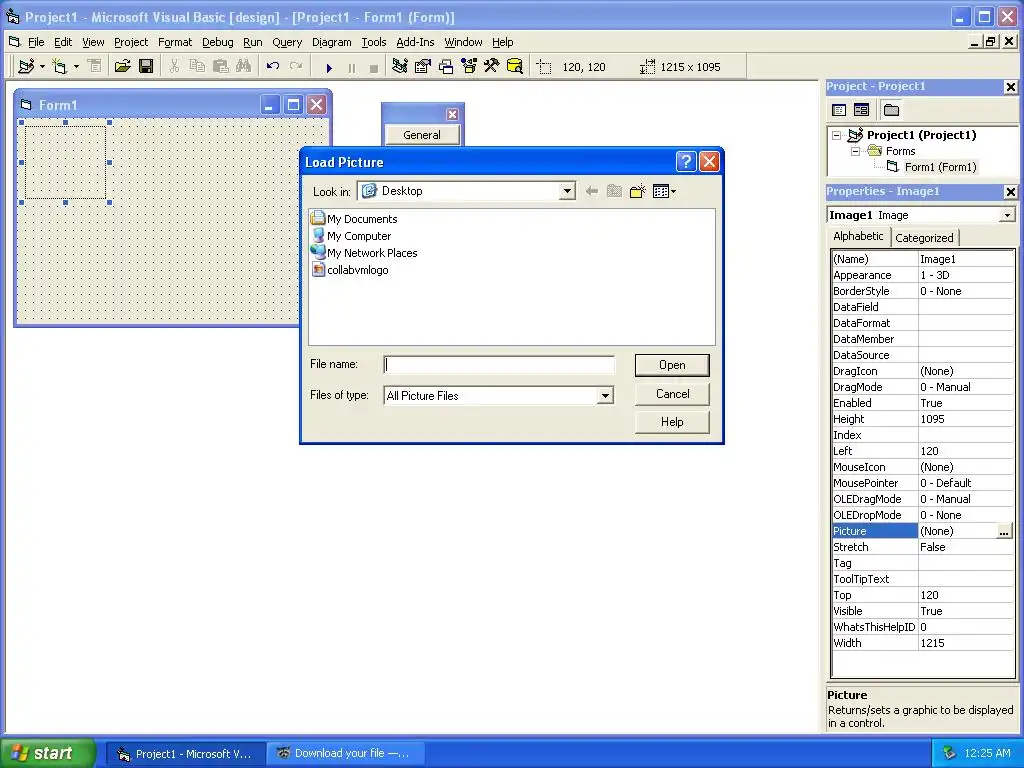Click the Redo arrow in the toolbar

[296, 66]
